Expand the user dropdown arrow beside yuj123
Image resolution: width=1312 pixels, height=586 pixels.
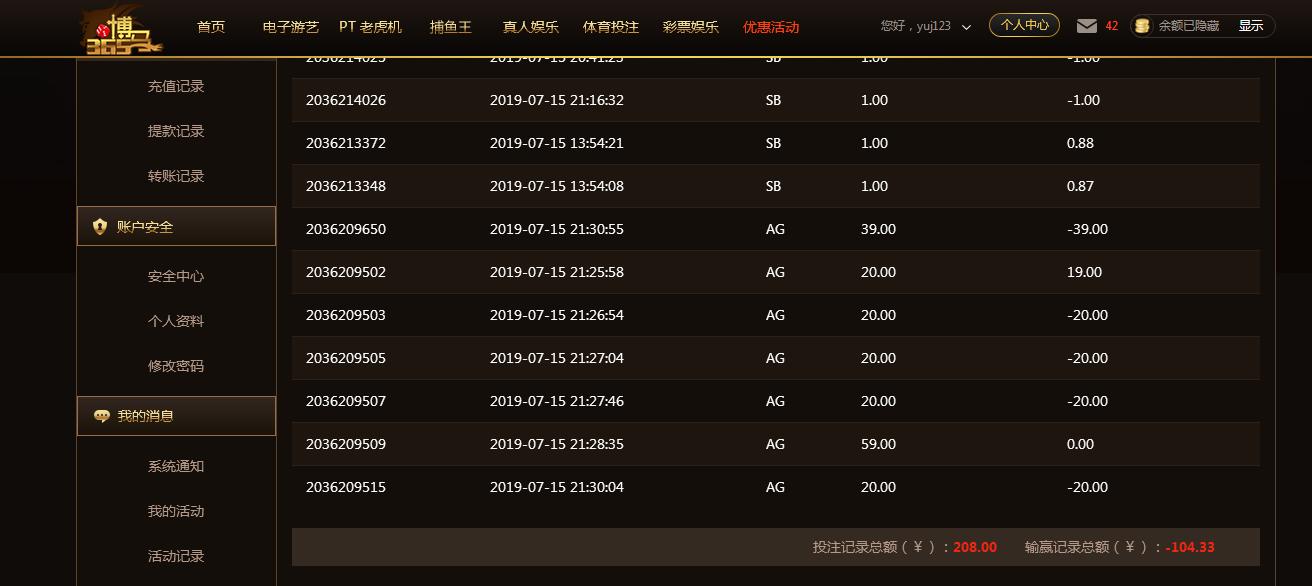tap(966, 27)
